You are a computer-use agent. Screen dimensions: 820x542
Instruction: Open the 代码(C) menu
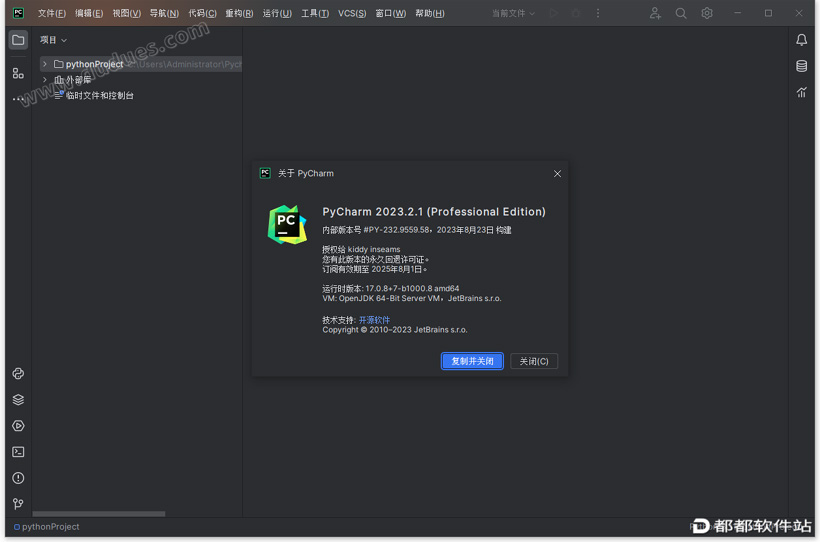pos(202,13)
